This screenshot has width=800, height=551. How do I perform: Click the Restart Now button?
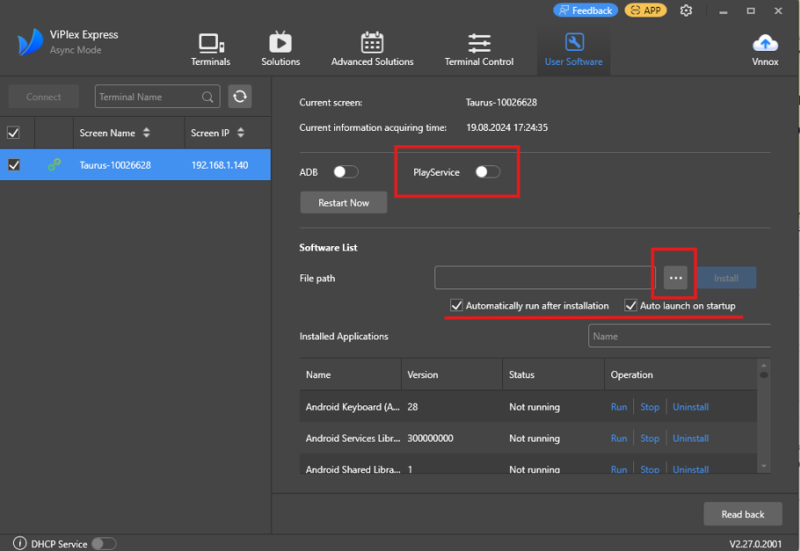(343, 203)
